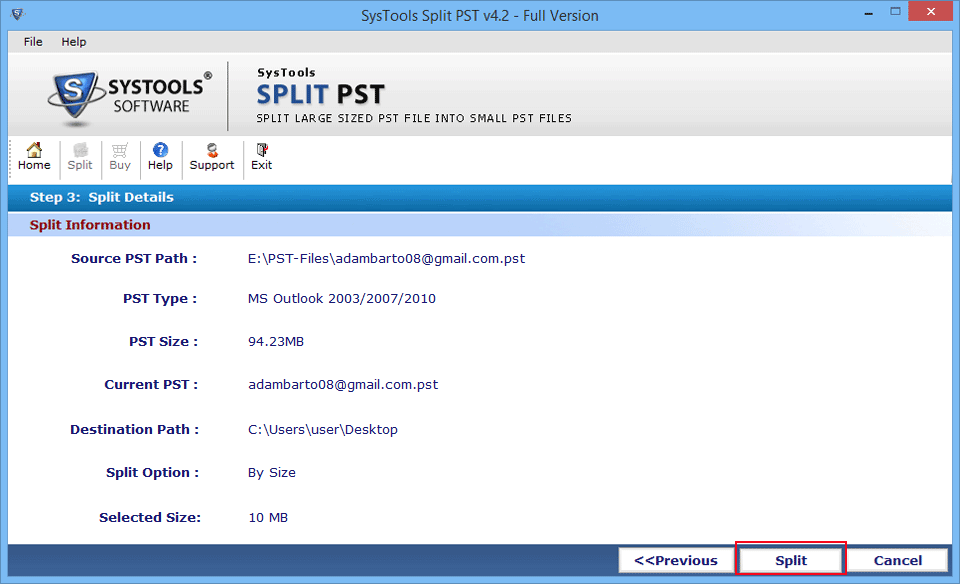Open the File menu
Screen dimensions: 960x584
[x=33, y=42]
